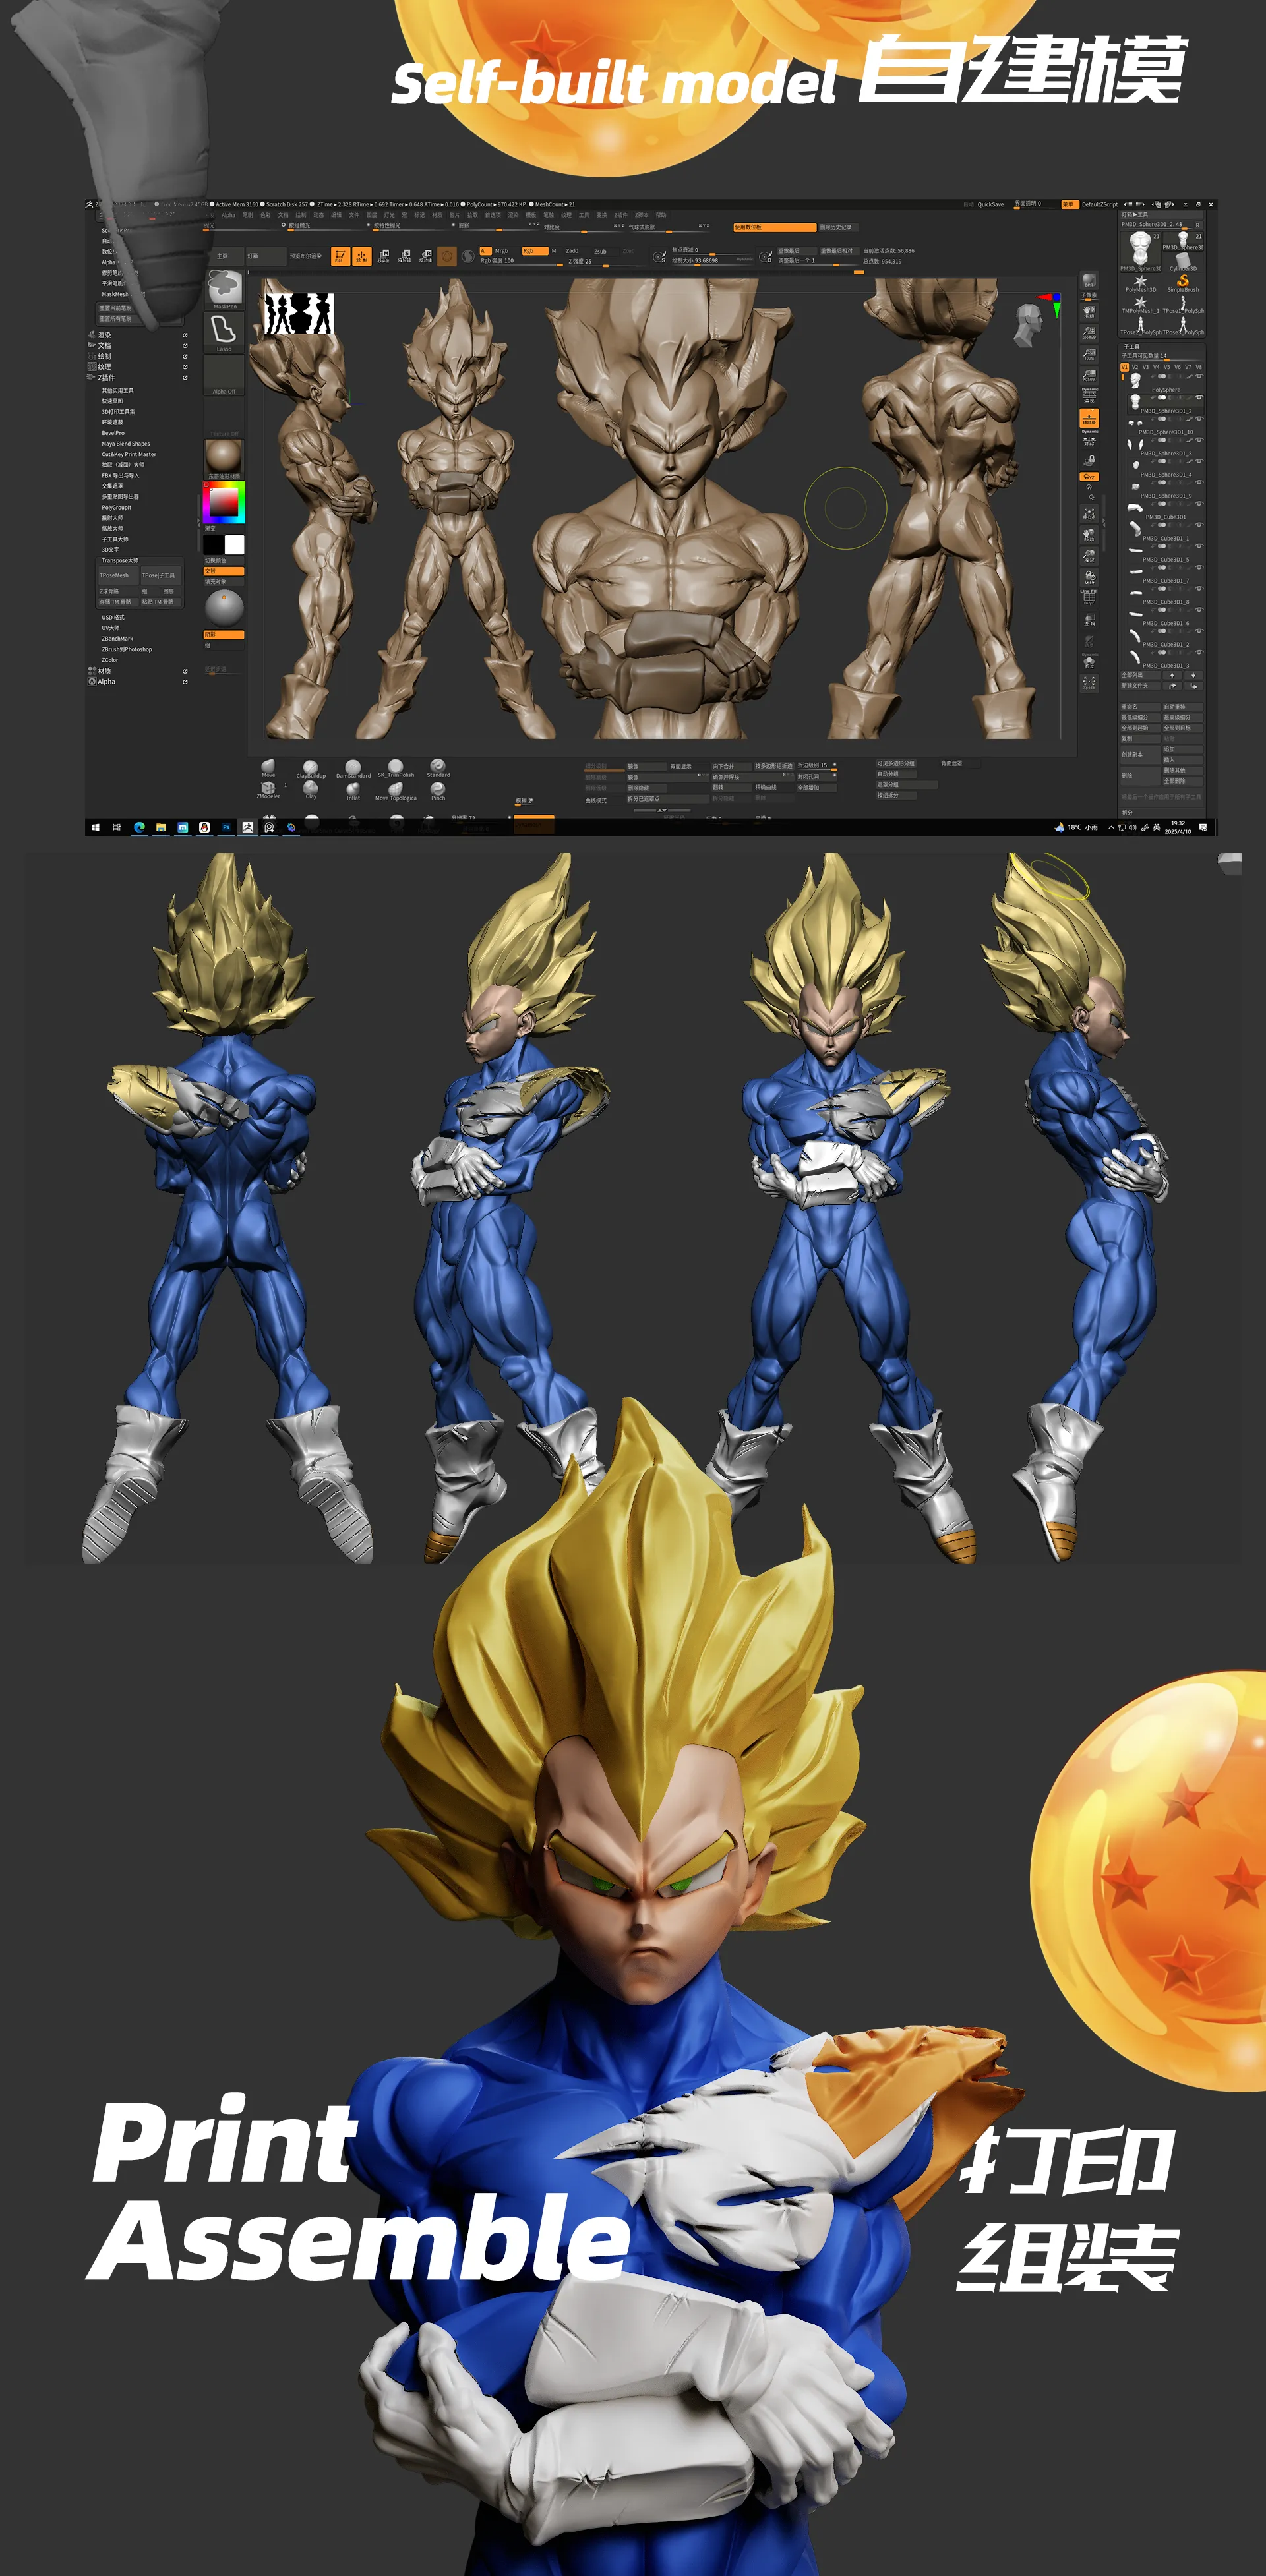Screen dimensions: 1266x2576
Task: Select the Pinch brush
Action: [x=438, y=789]
